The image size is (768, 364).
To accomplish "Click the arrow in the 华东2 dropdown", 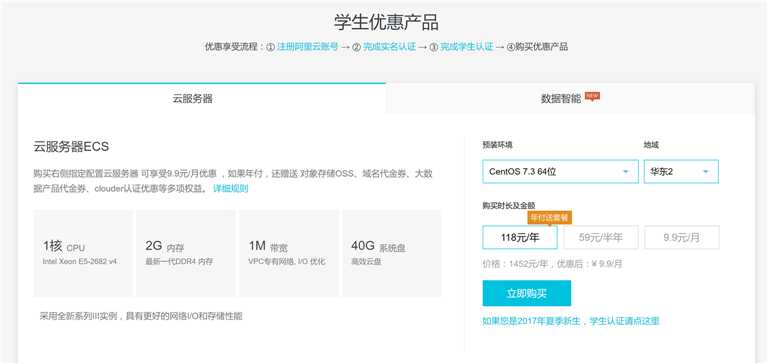I will point(706,172).
